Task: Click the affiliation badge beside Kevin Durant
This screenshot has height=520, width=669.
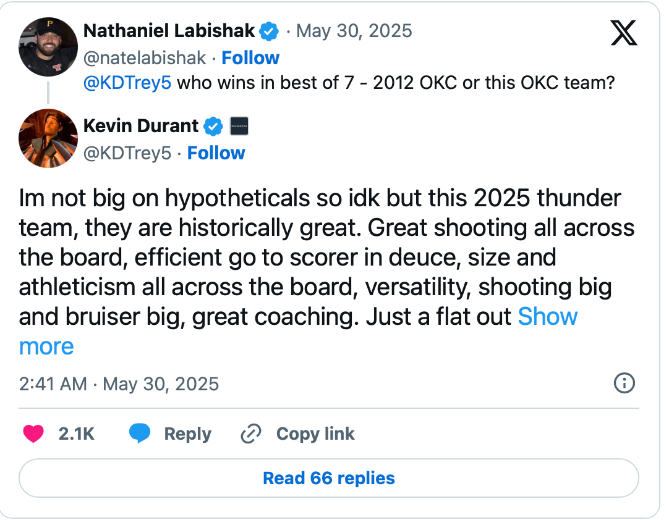Action: click(239, 126)
